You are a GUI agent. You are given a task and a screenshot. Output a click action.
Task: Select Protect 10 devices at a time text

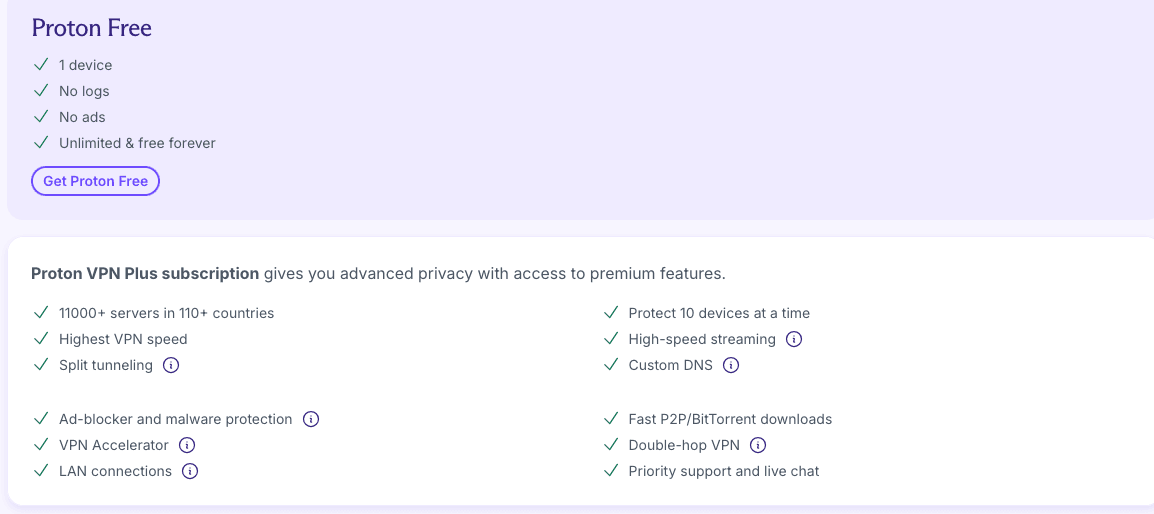[719, 313]
